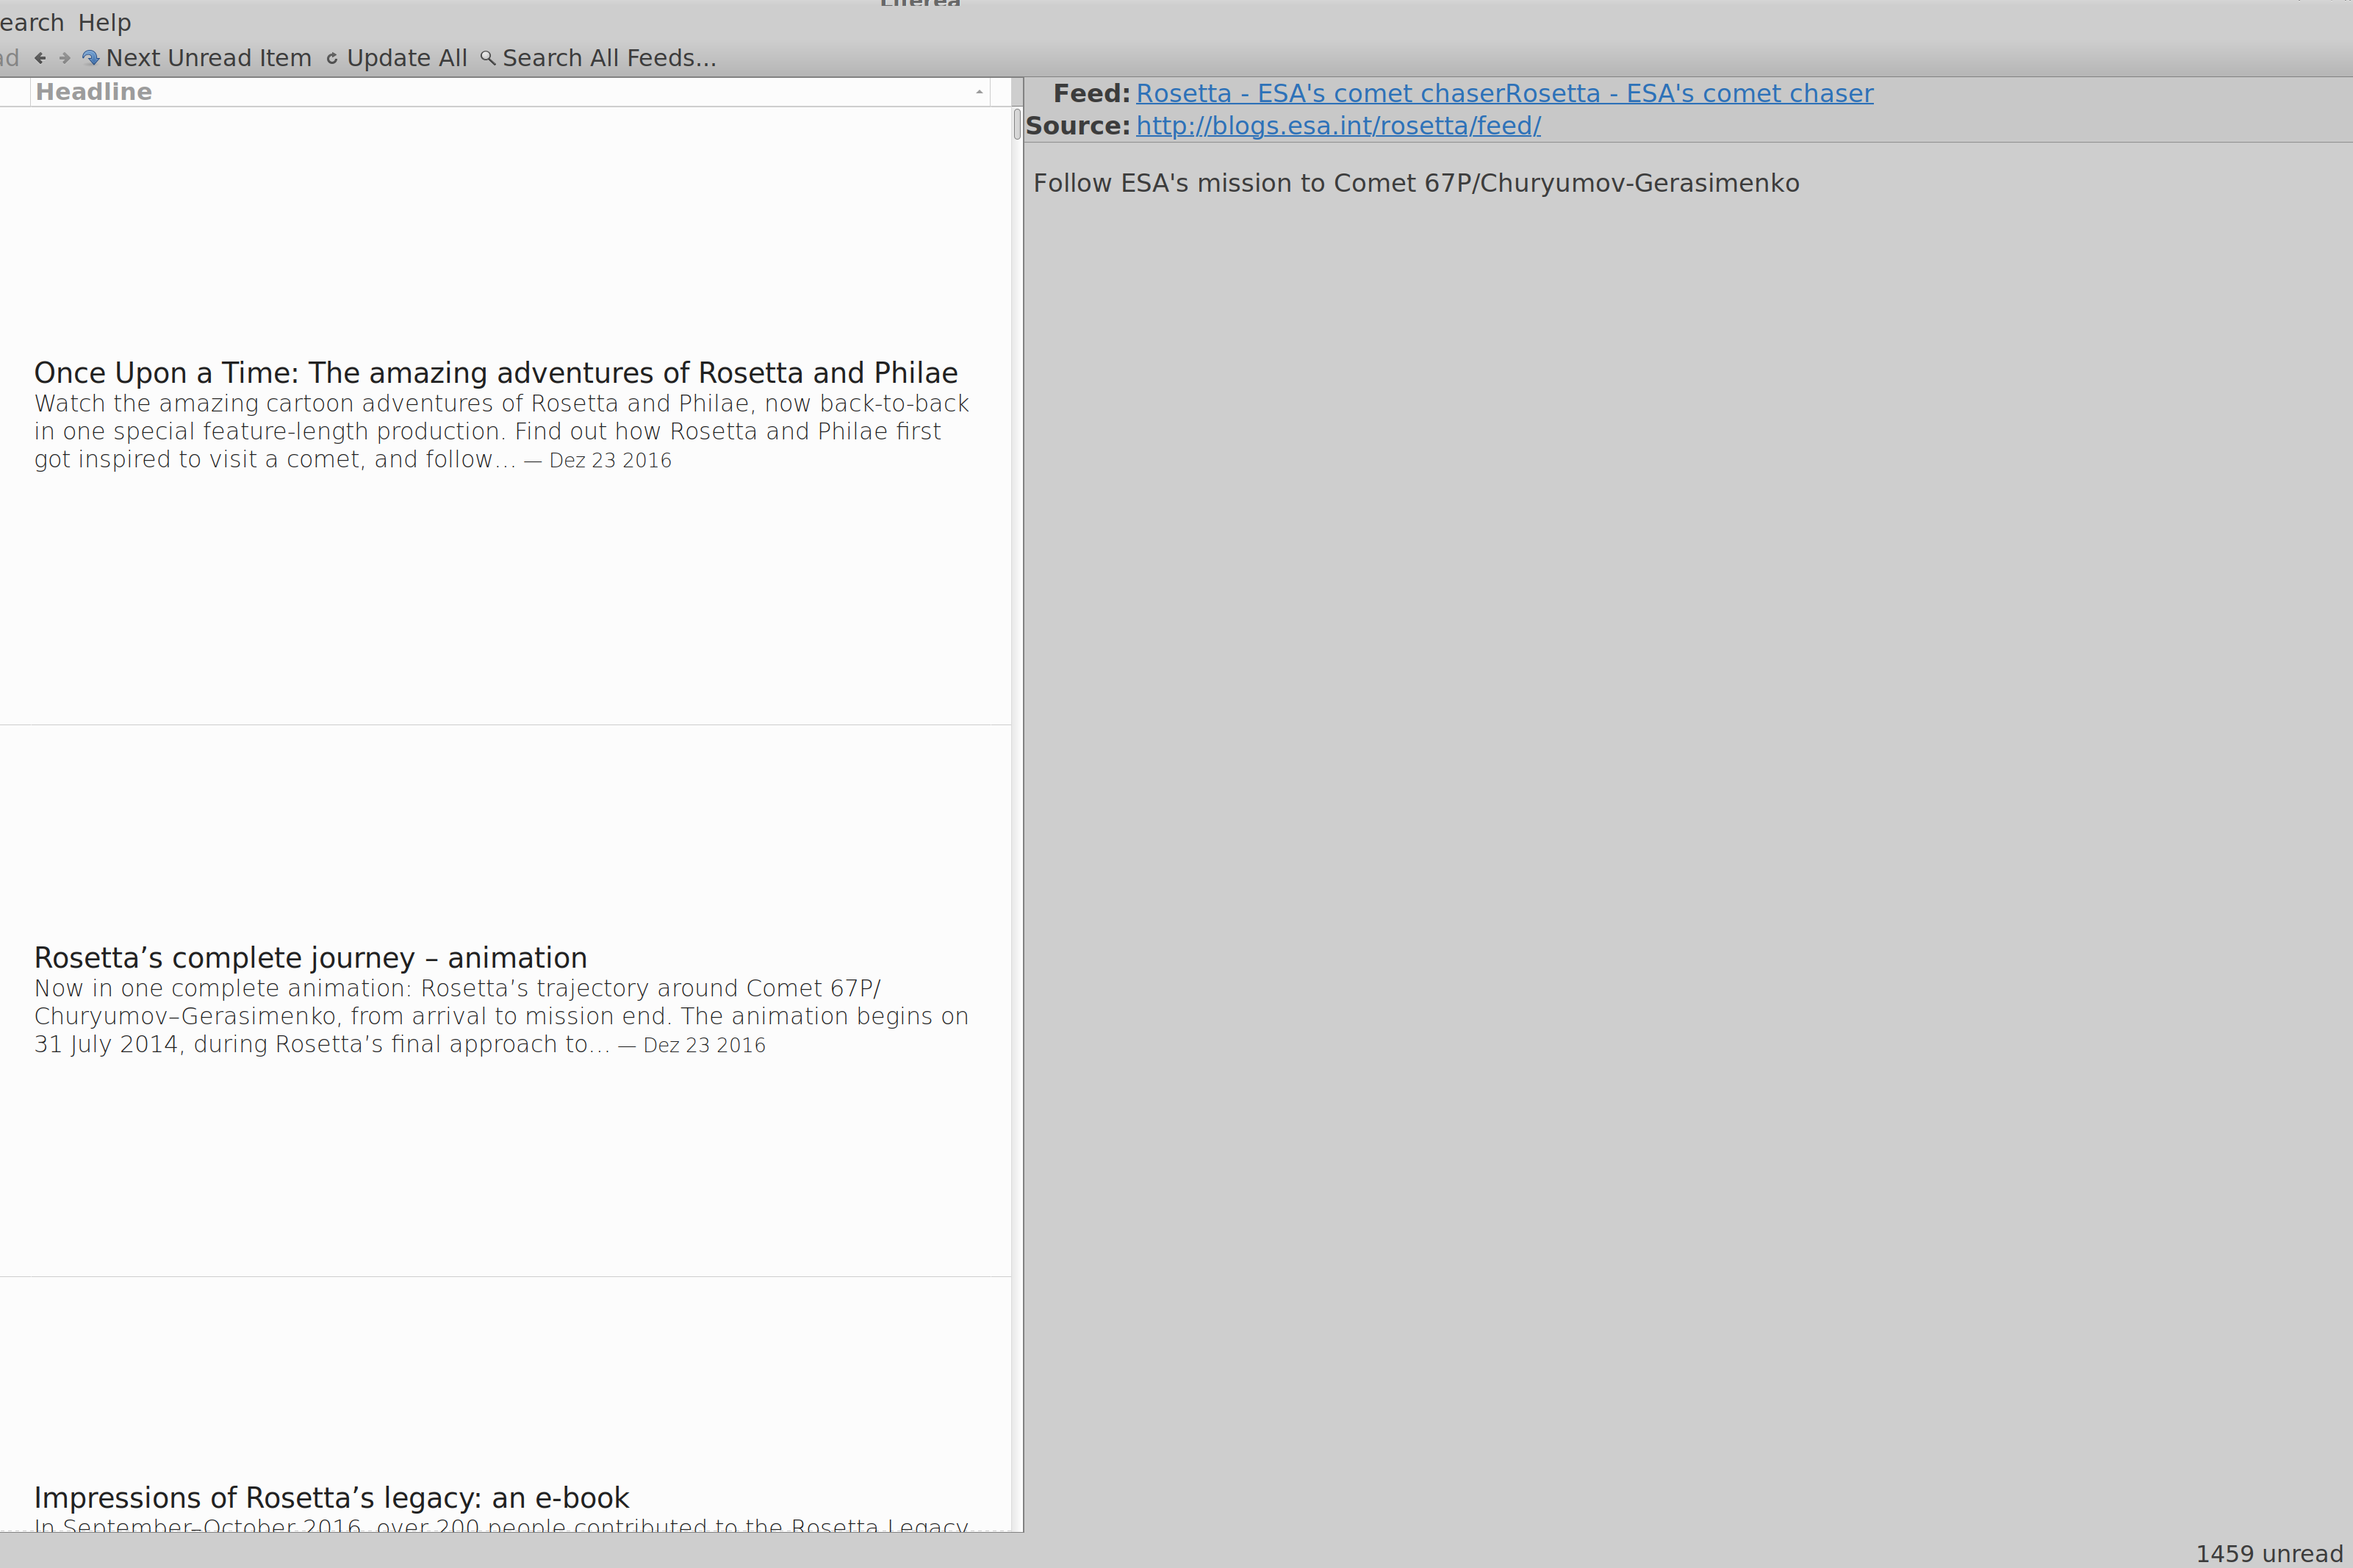Open the blogs.esa.int/rosetta/feed source URL
The image size is (2353, 1568).
click(x=1338, y=126)
